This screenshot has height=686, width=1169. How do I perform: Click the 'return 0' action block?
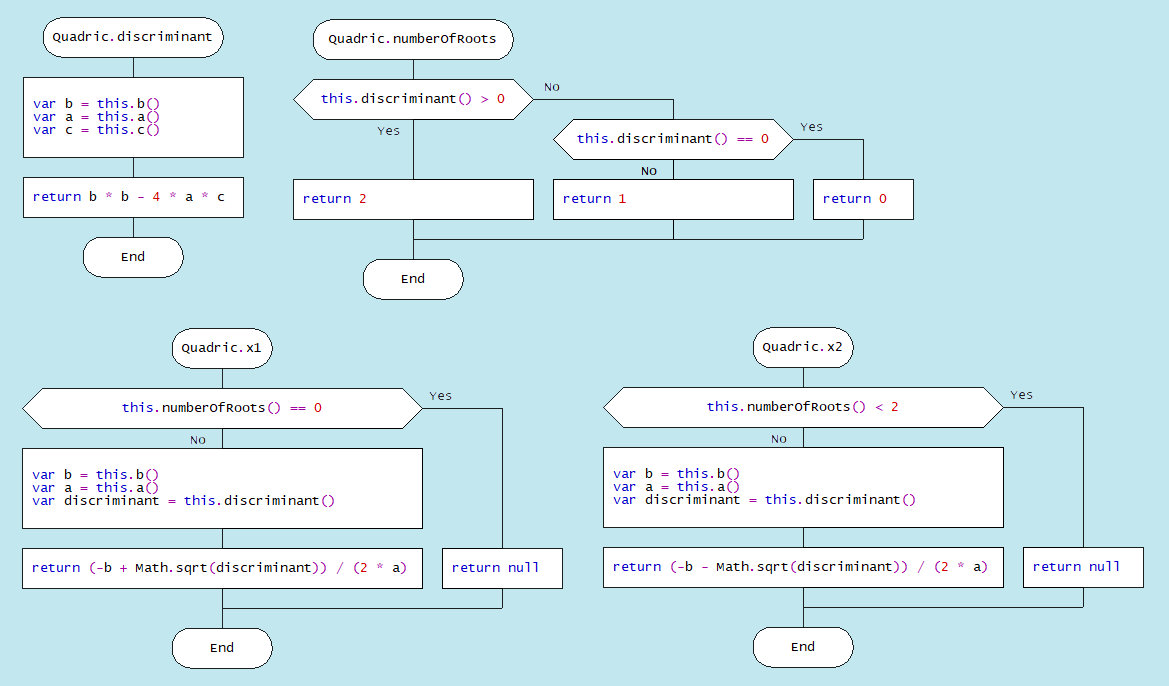[x=862, y=199]
